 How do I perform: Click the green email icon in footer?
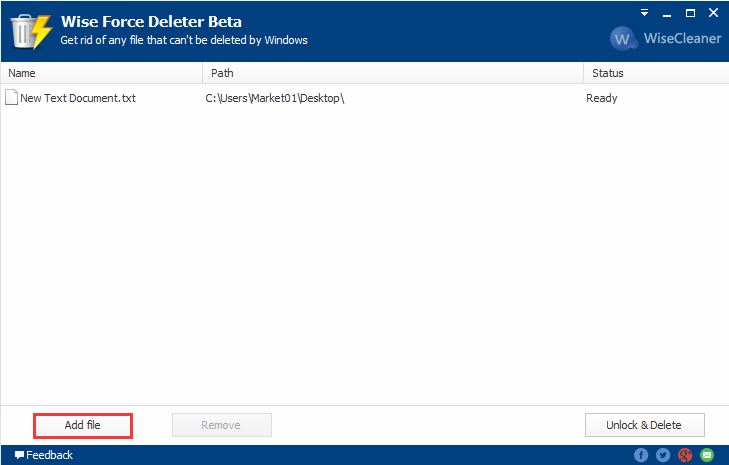tap(707, 455)
